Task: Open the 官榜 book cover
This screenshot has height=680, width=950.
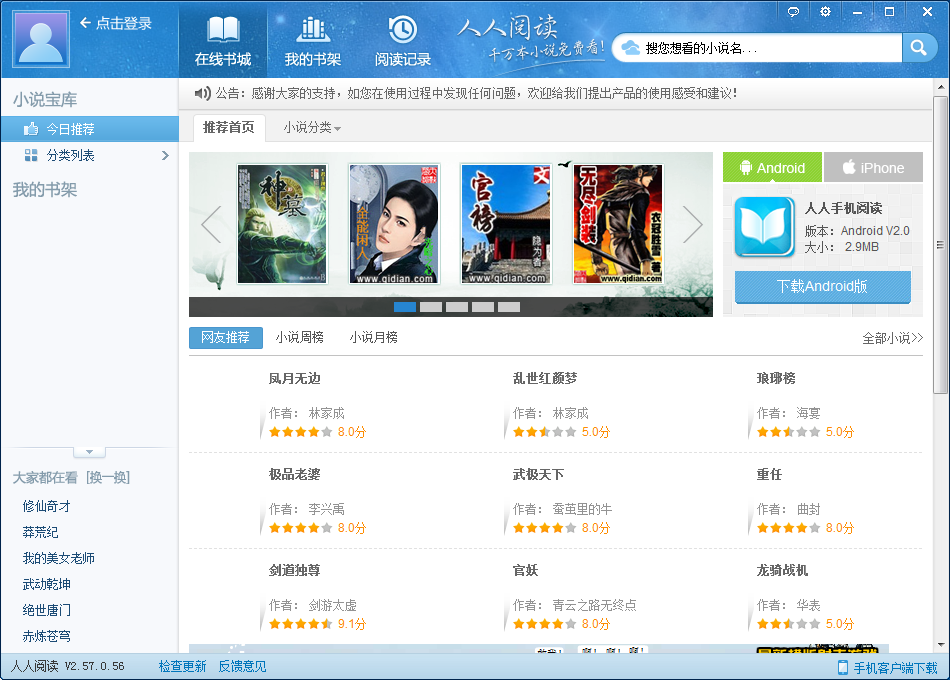Action: [x=506, y=224]
